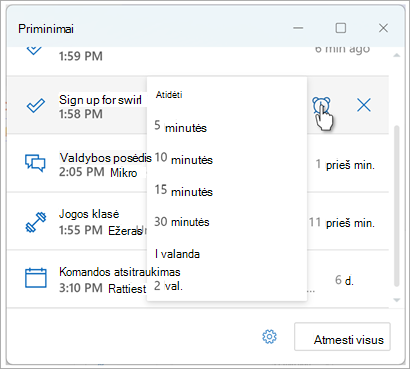Select 15 minutės from snooze menu
Viewport: 410px width, 369px height.
coord(183,191)
